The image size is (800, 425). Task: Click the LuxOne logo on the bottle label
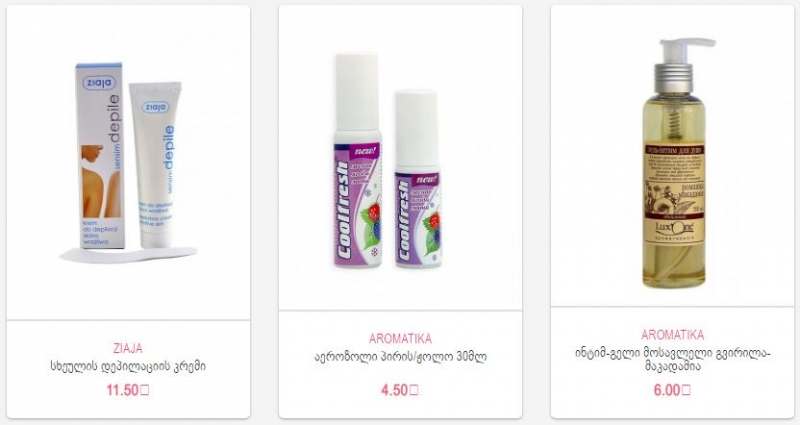673,228
